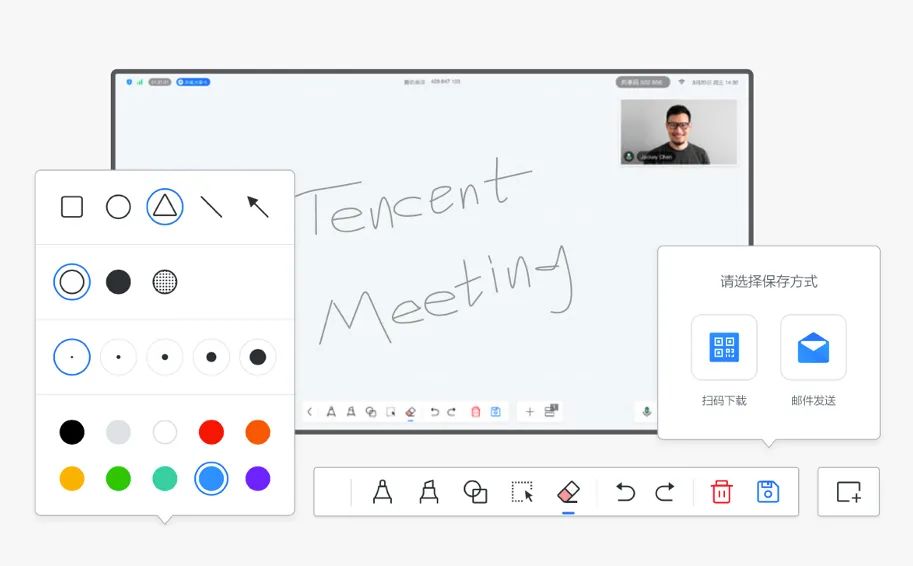The height and width of the screenshot is (566, 913).
Task: Choose the orange color swatch
Action: [258, 432]
